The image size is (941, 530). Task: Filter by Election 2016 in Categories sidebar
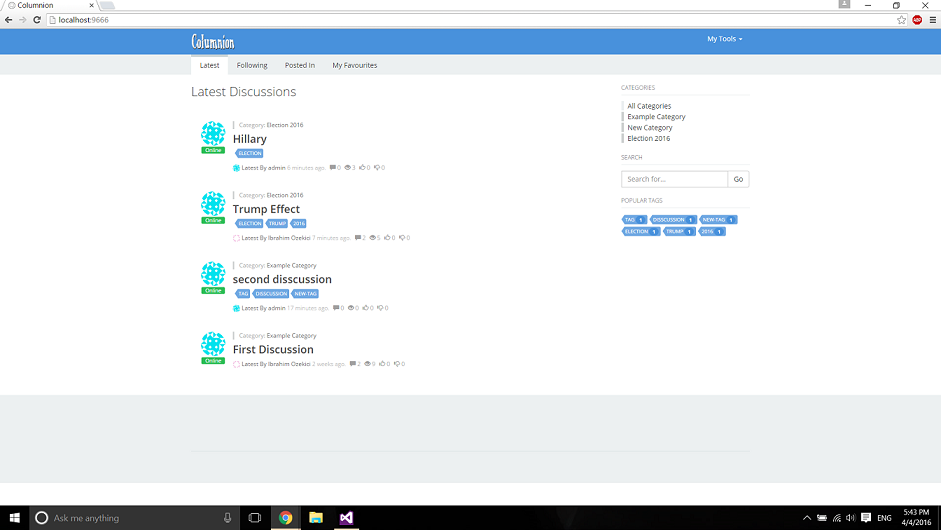click(648, 139)
